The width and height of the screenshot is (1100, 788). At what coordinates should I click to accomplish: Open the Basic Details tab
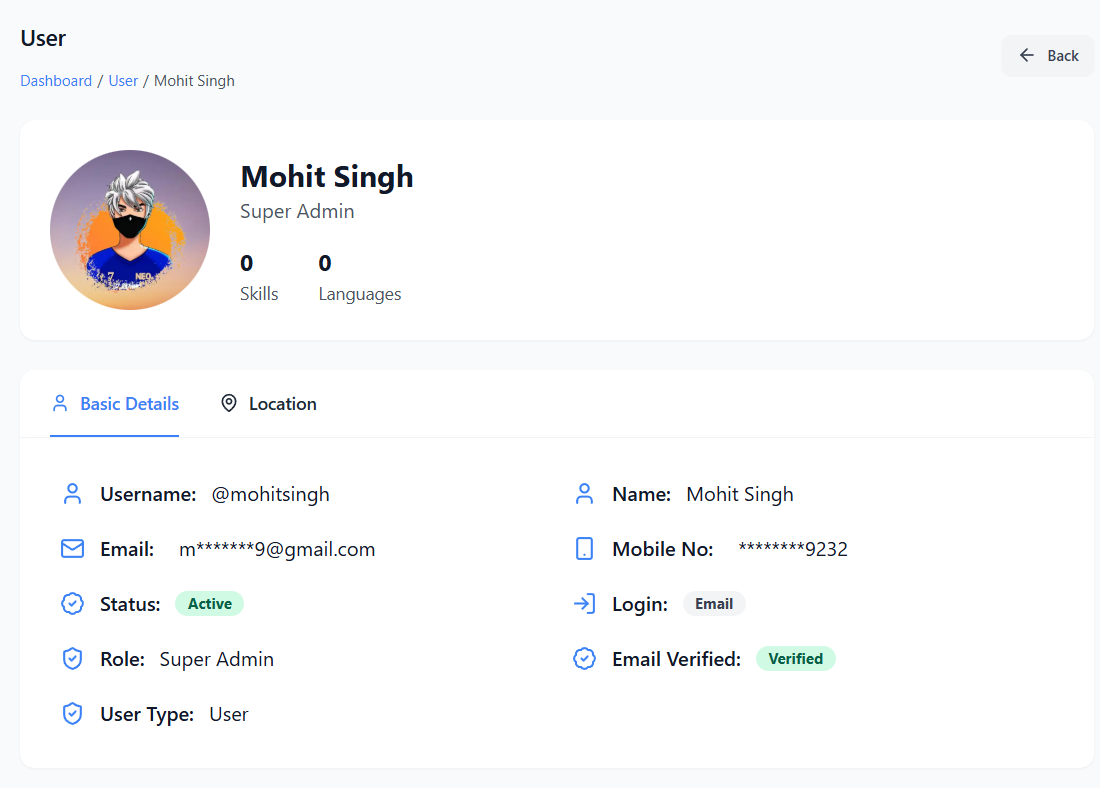coord(115,404)
